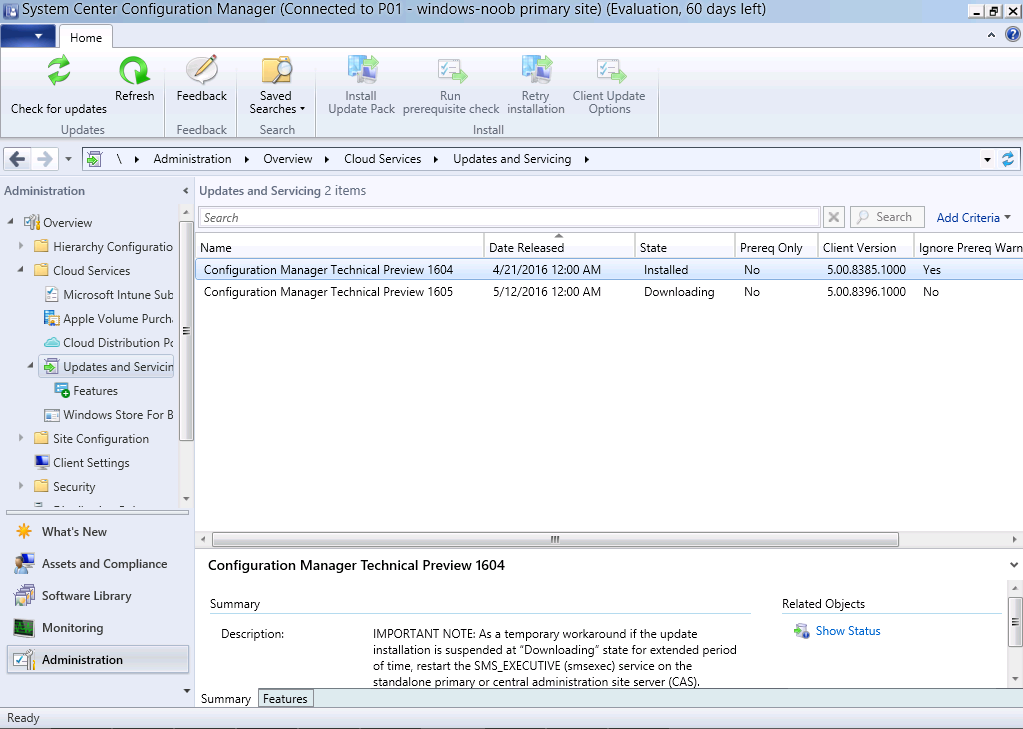The height and width of the screenshot is (729, 1023).
Task: Switch to Features details tab
Action: pyautogui.click(x=285, y=698)
